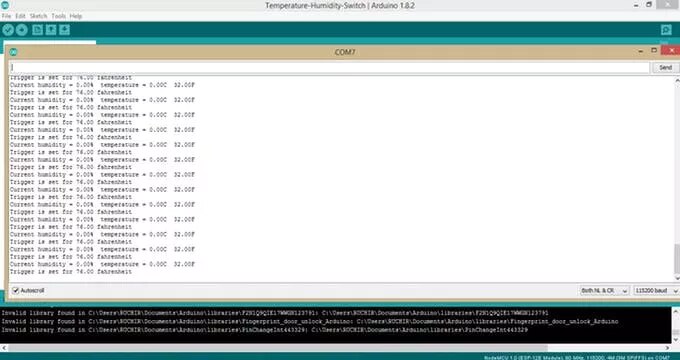Image resolution: width=680 pixels, height=360 pixels.
Task: Click the Upload sketch arrow icon
Action: tap(22, 30)
